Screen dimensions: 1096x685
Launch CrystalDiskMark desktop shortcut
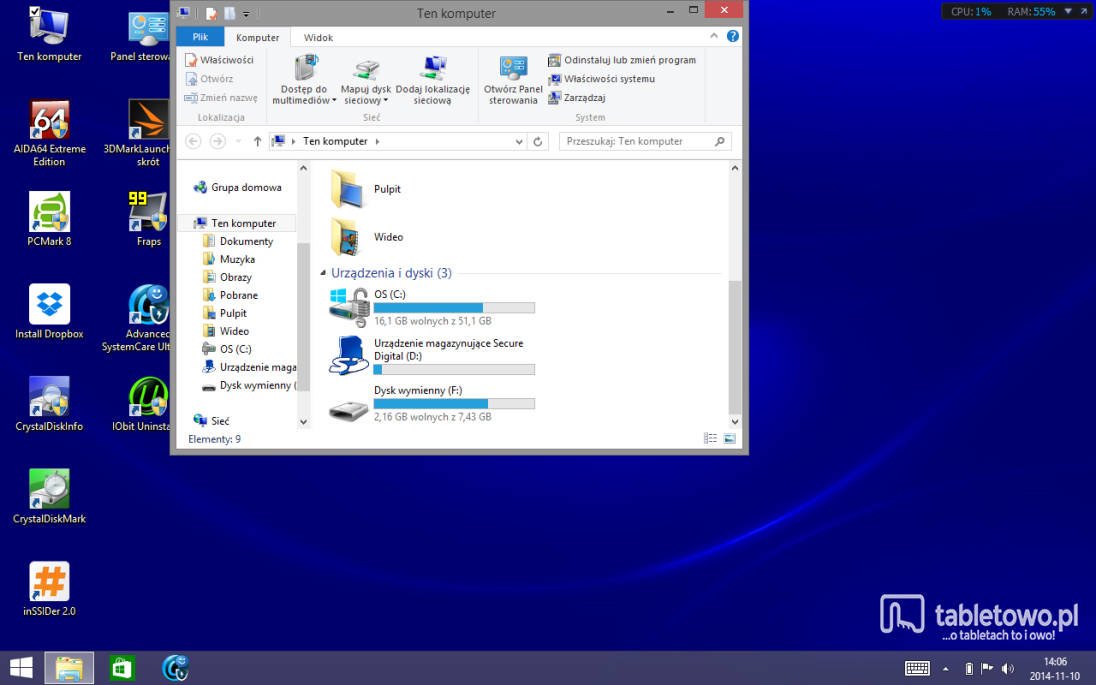[49, 496]
